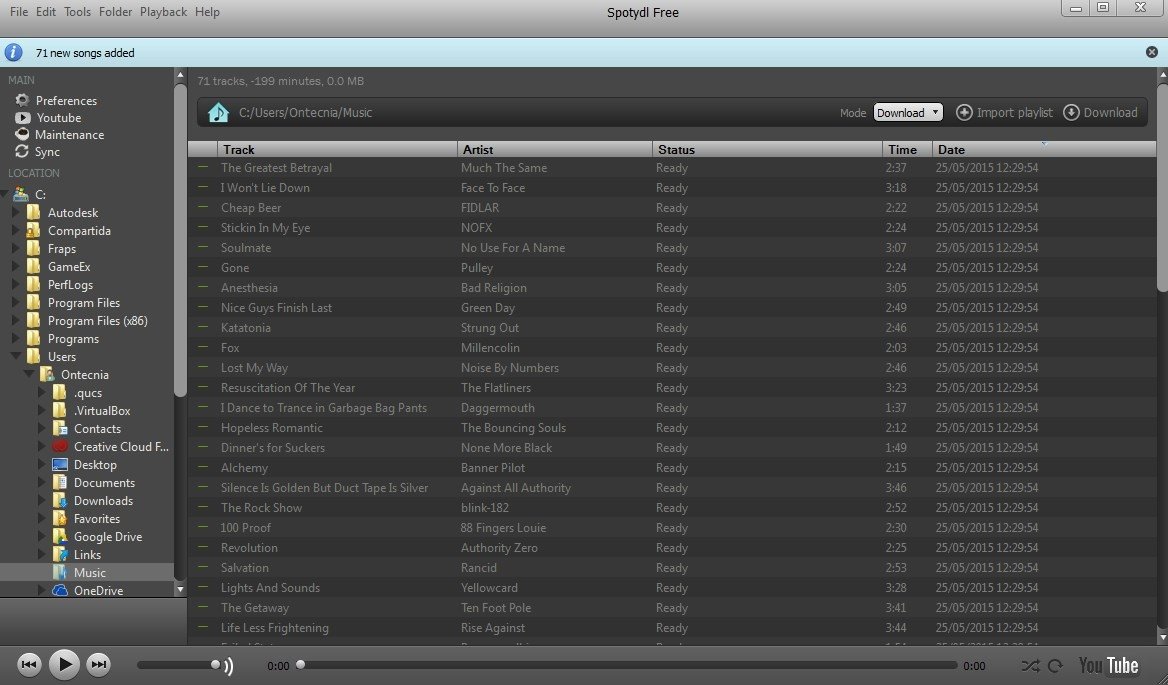The height and width of the screenshot is (685, 1168).
Task: Select the Music folder in tree
Action: [89, 573]
